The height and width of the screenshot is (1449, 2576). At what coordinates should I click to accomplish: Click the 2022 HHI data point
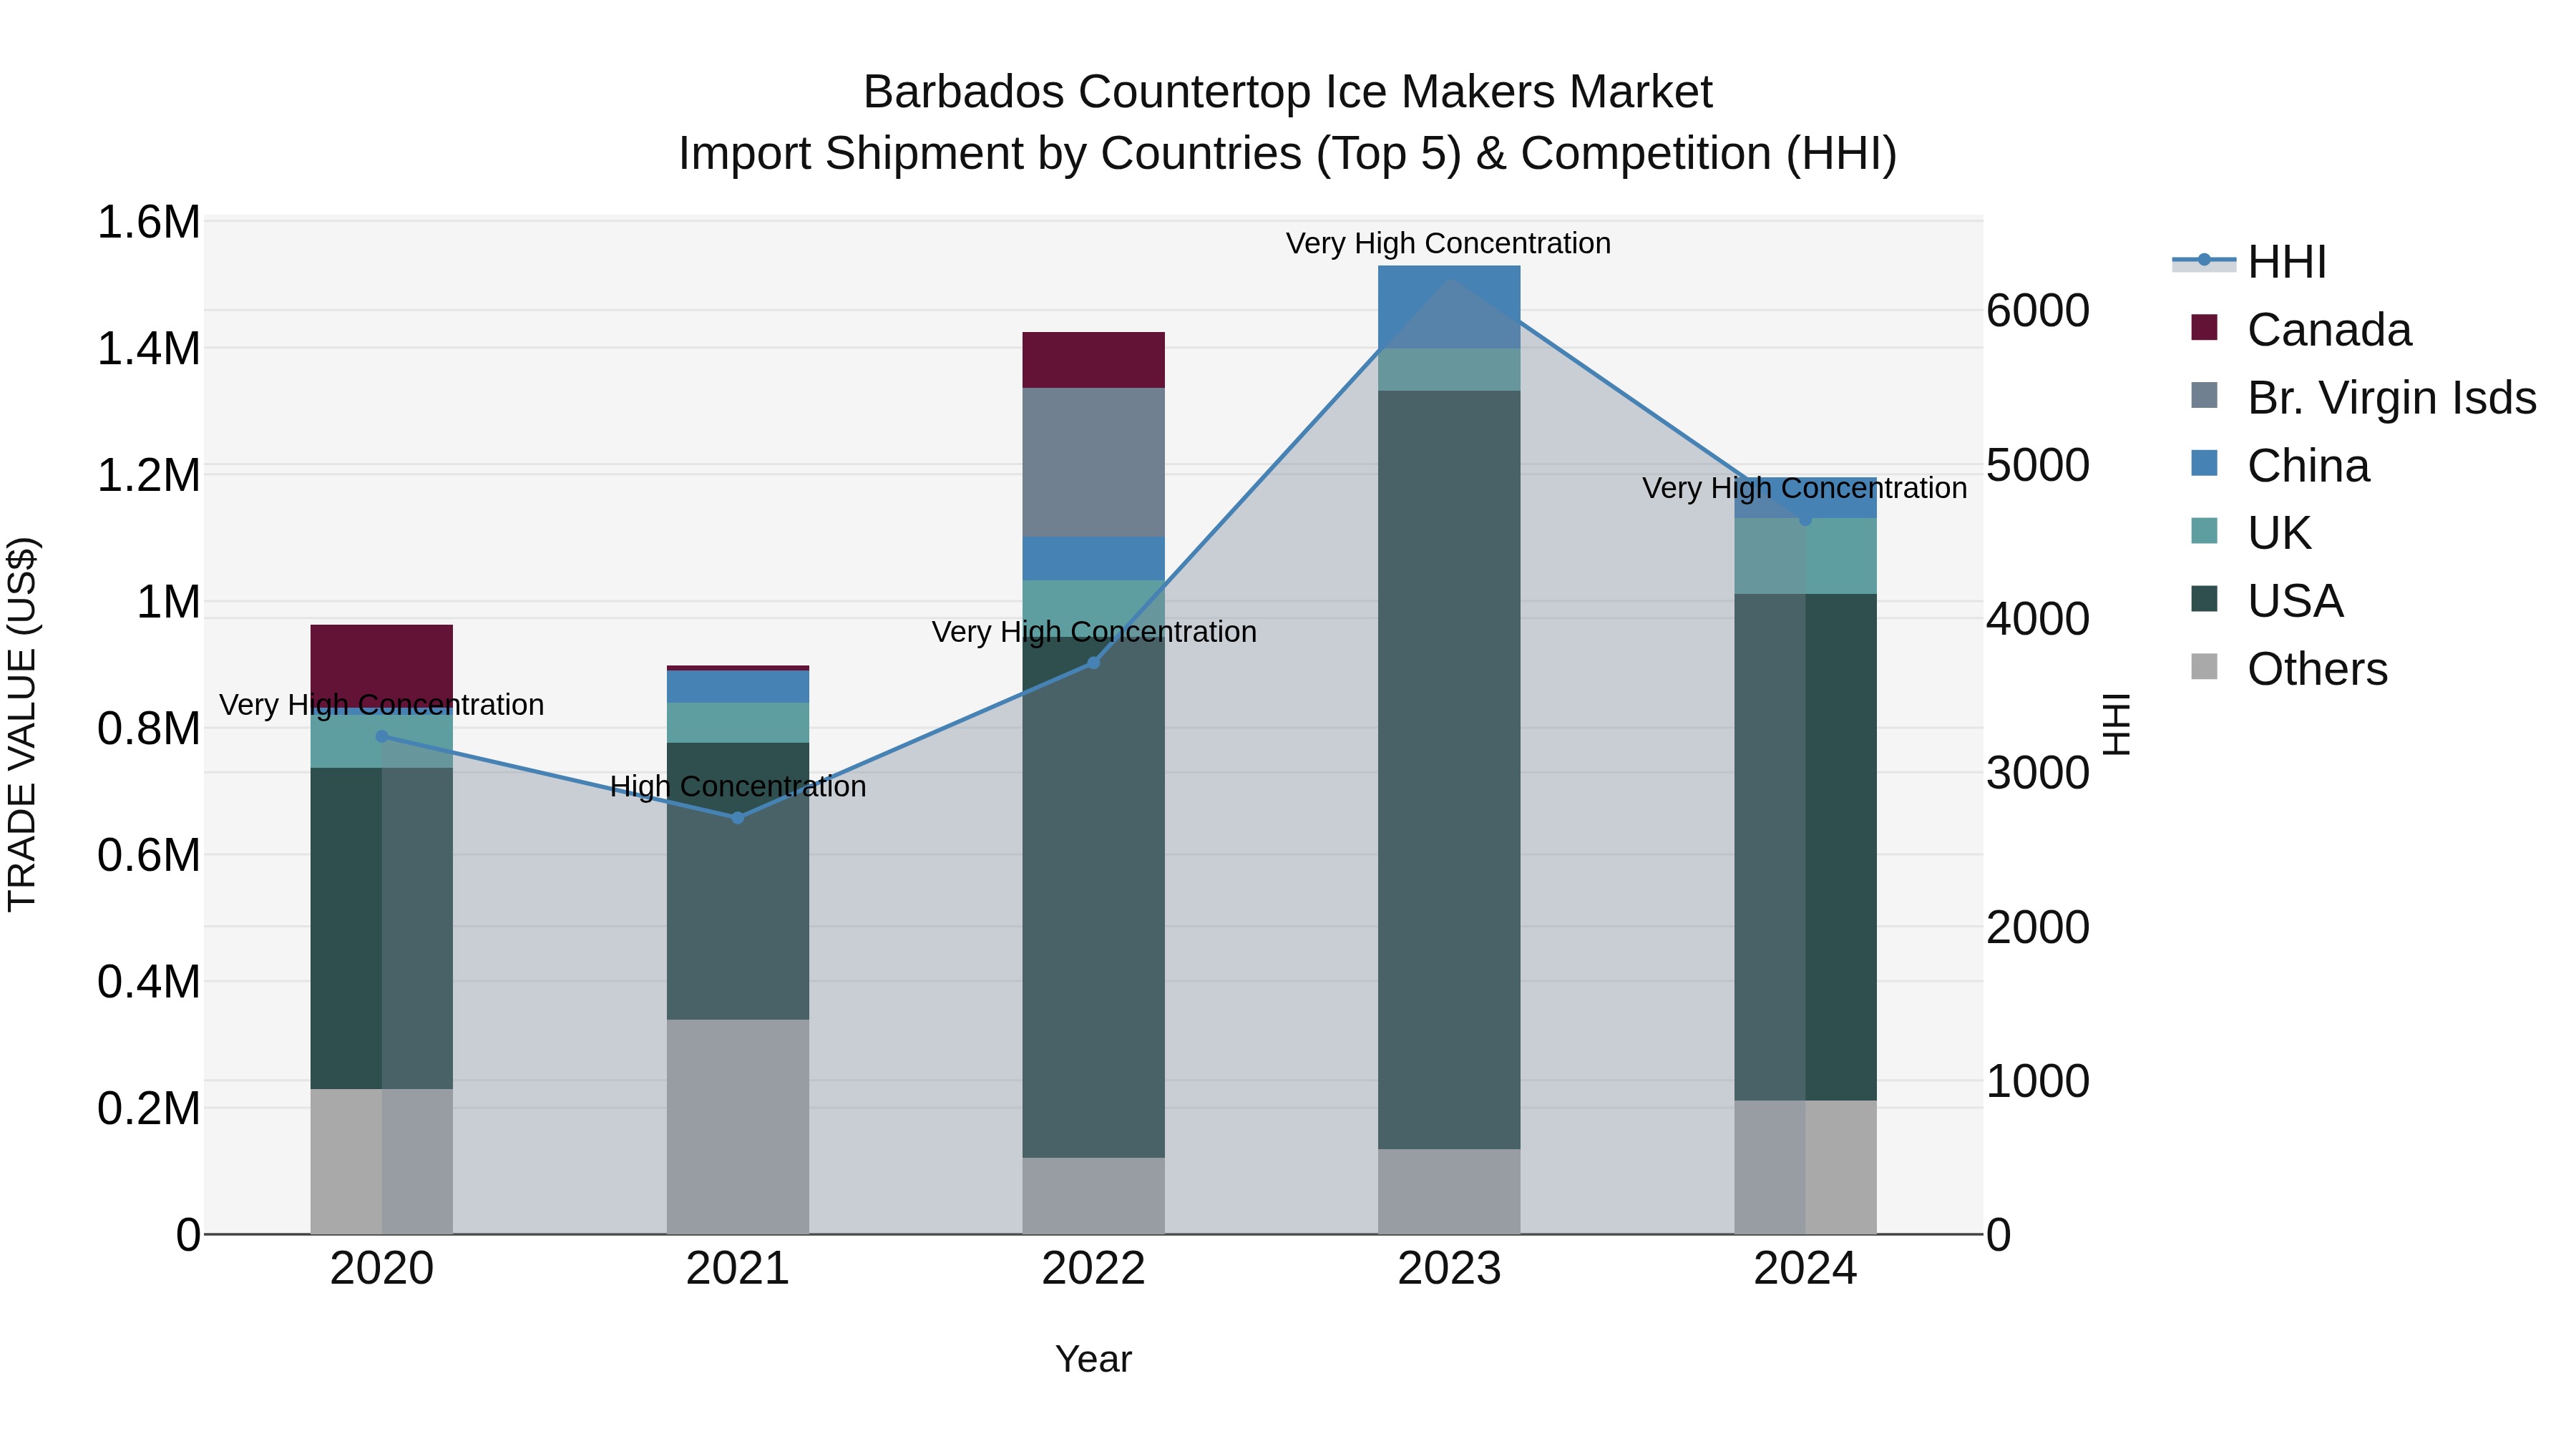coord(1093,662)
